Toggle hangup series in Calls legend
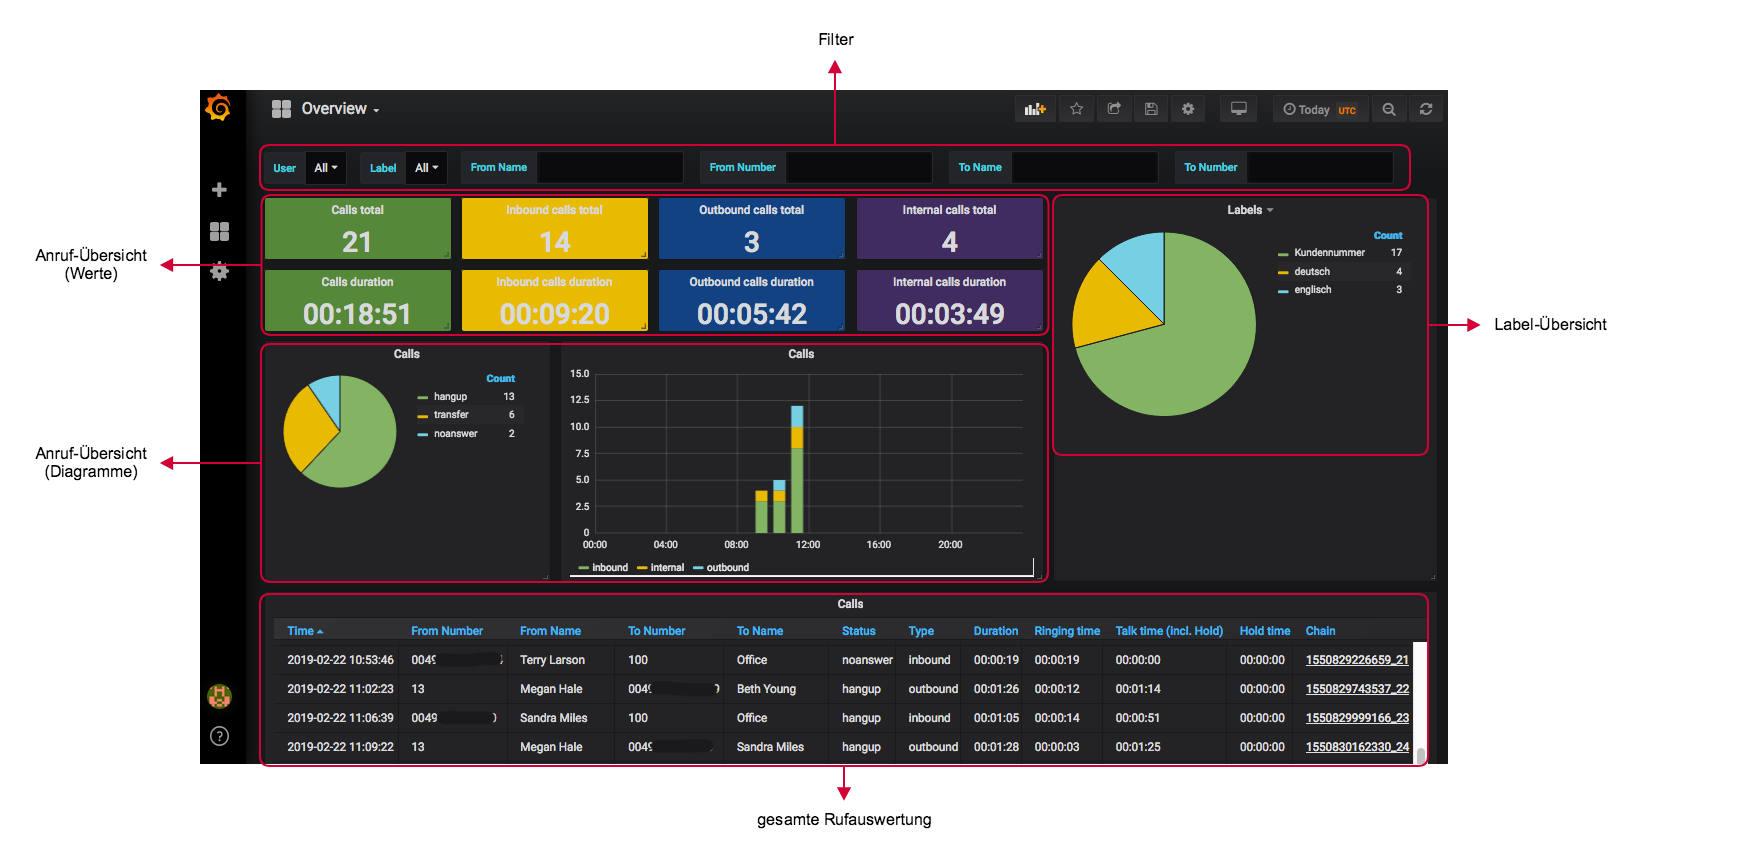The height and width of the screenshot is (860, 1747). (450, 397)
